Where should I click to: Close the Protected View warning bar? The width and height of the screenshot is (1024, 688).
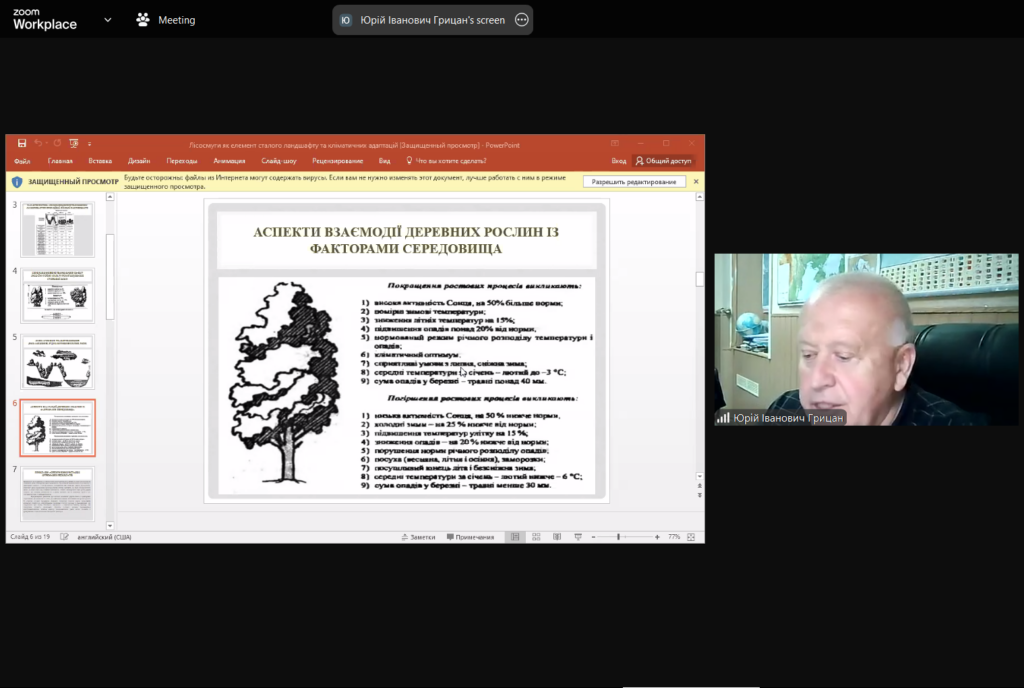coord(696,182)
